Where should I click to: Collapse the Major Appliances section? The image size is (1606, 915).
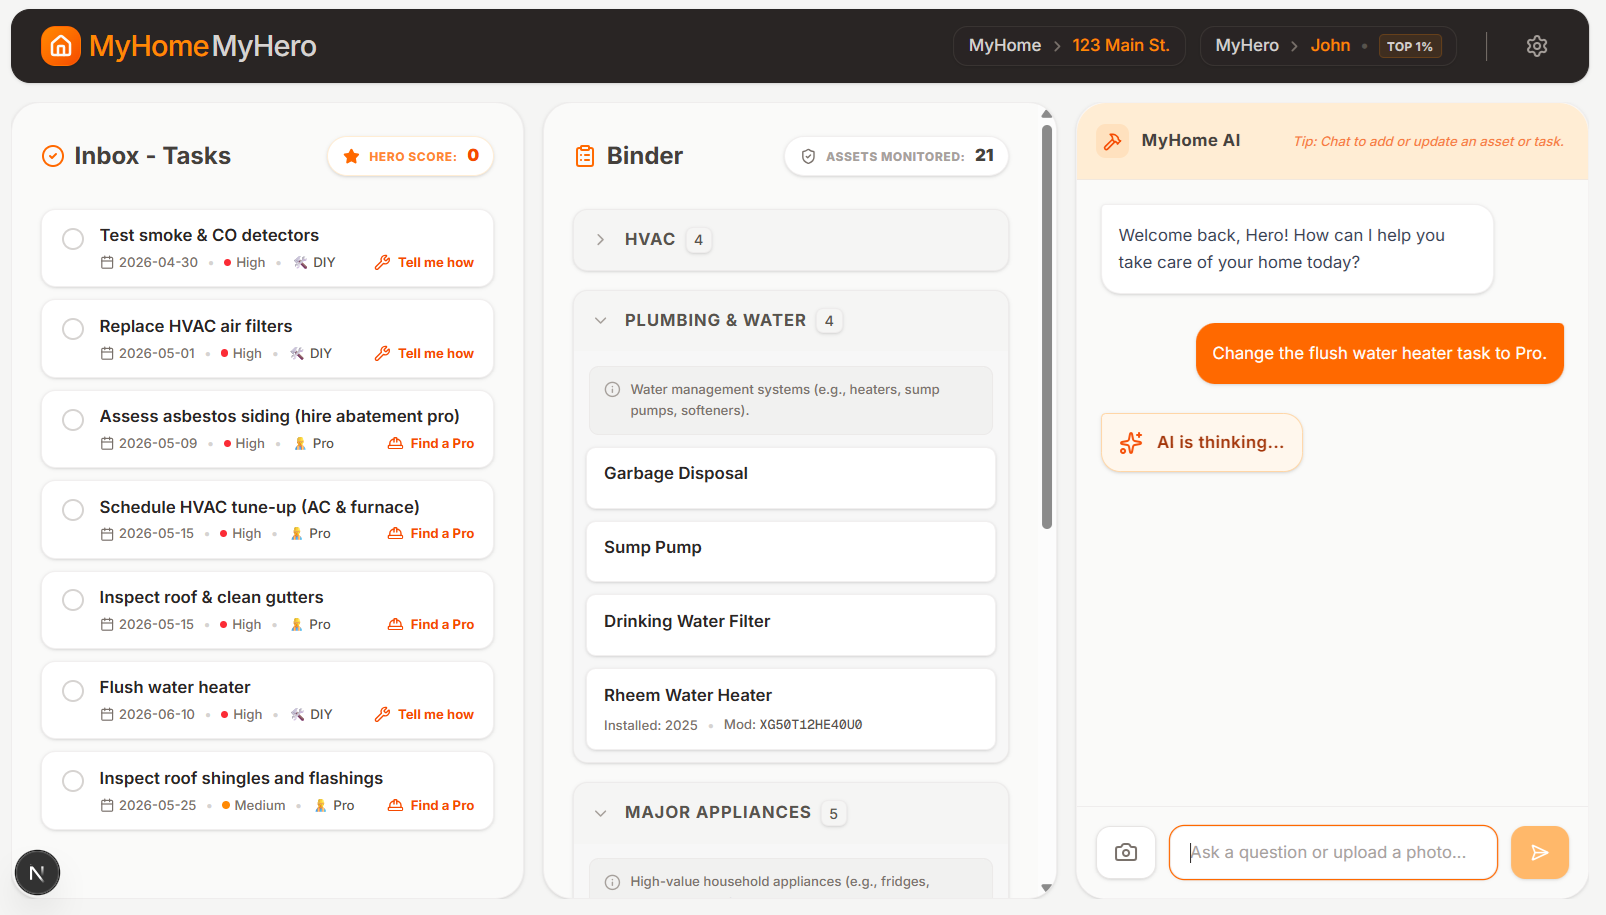click(601, 813)
